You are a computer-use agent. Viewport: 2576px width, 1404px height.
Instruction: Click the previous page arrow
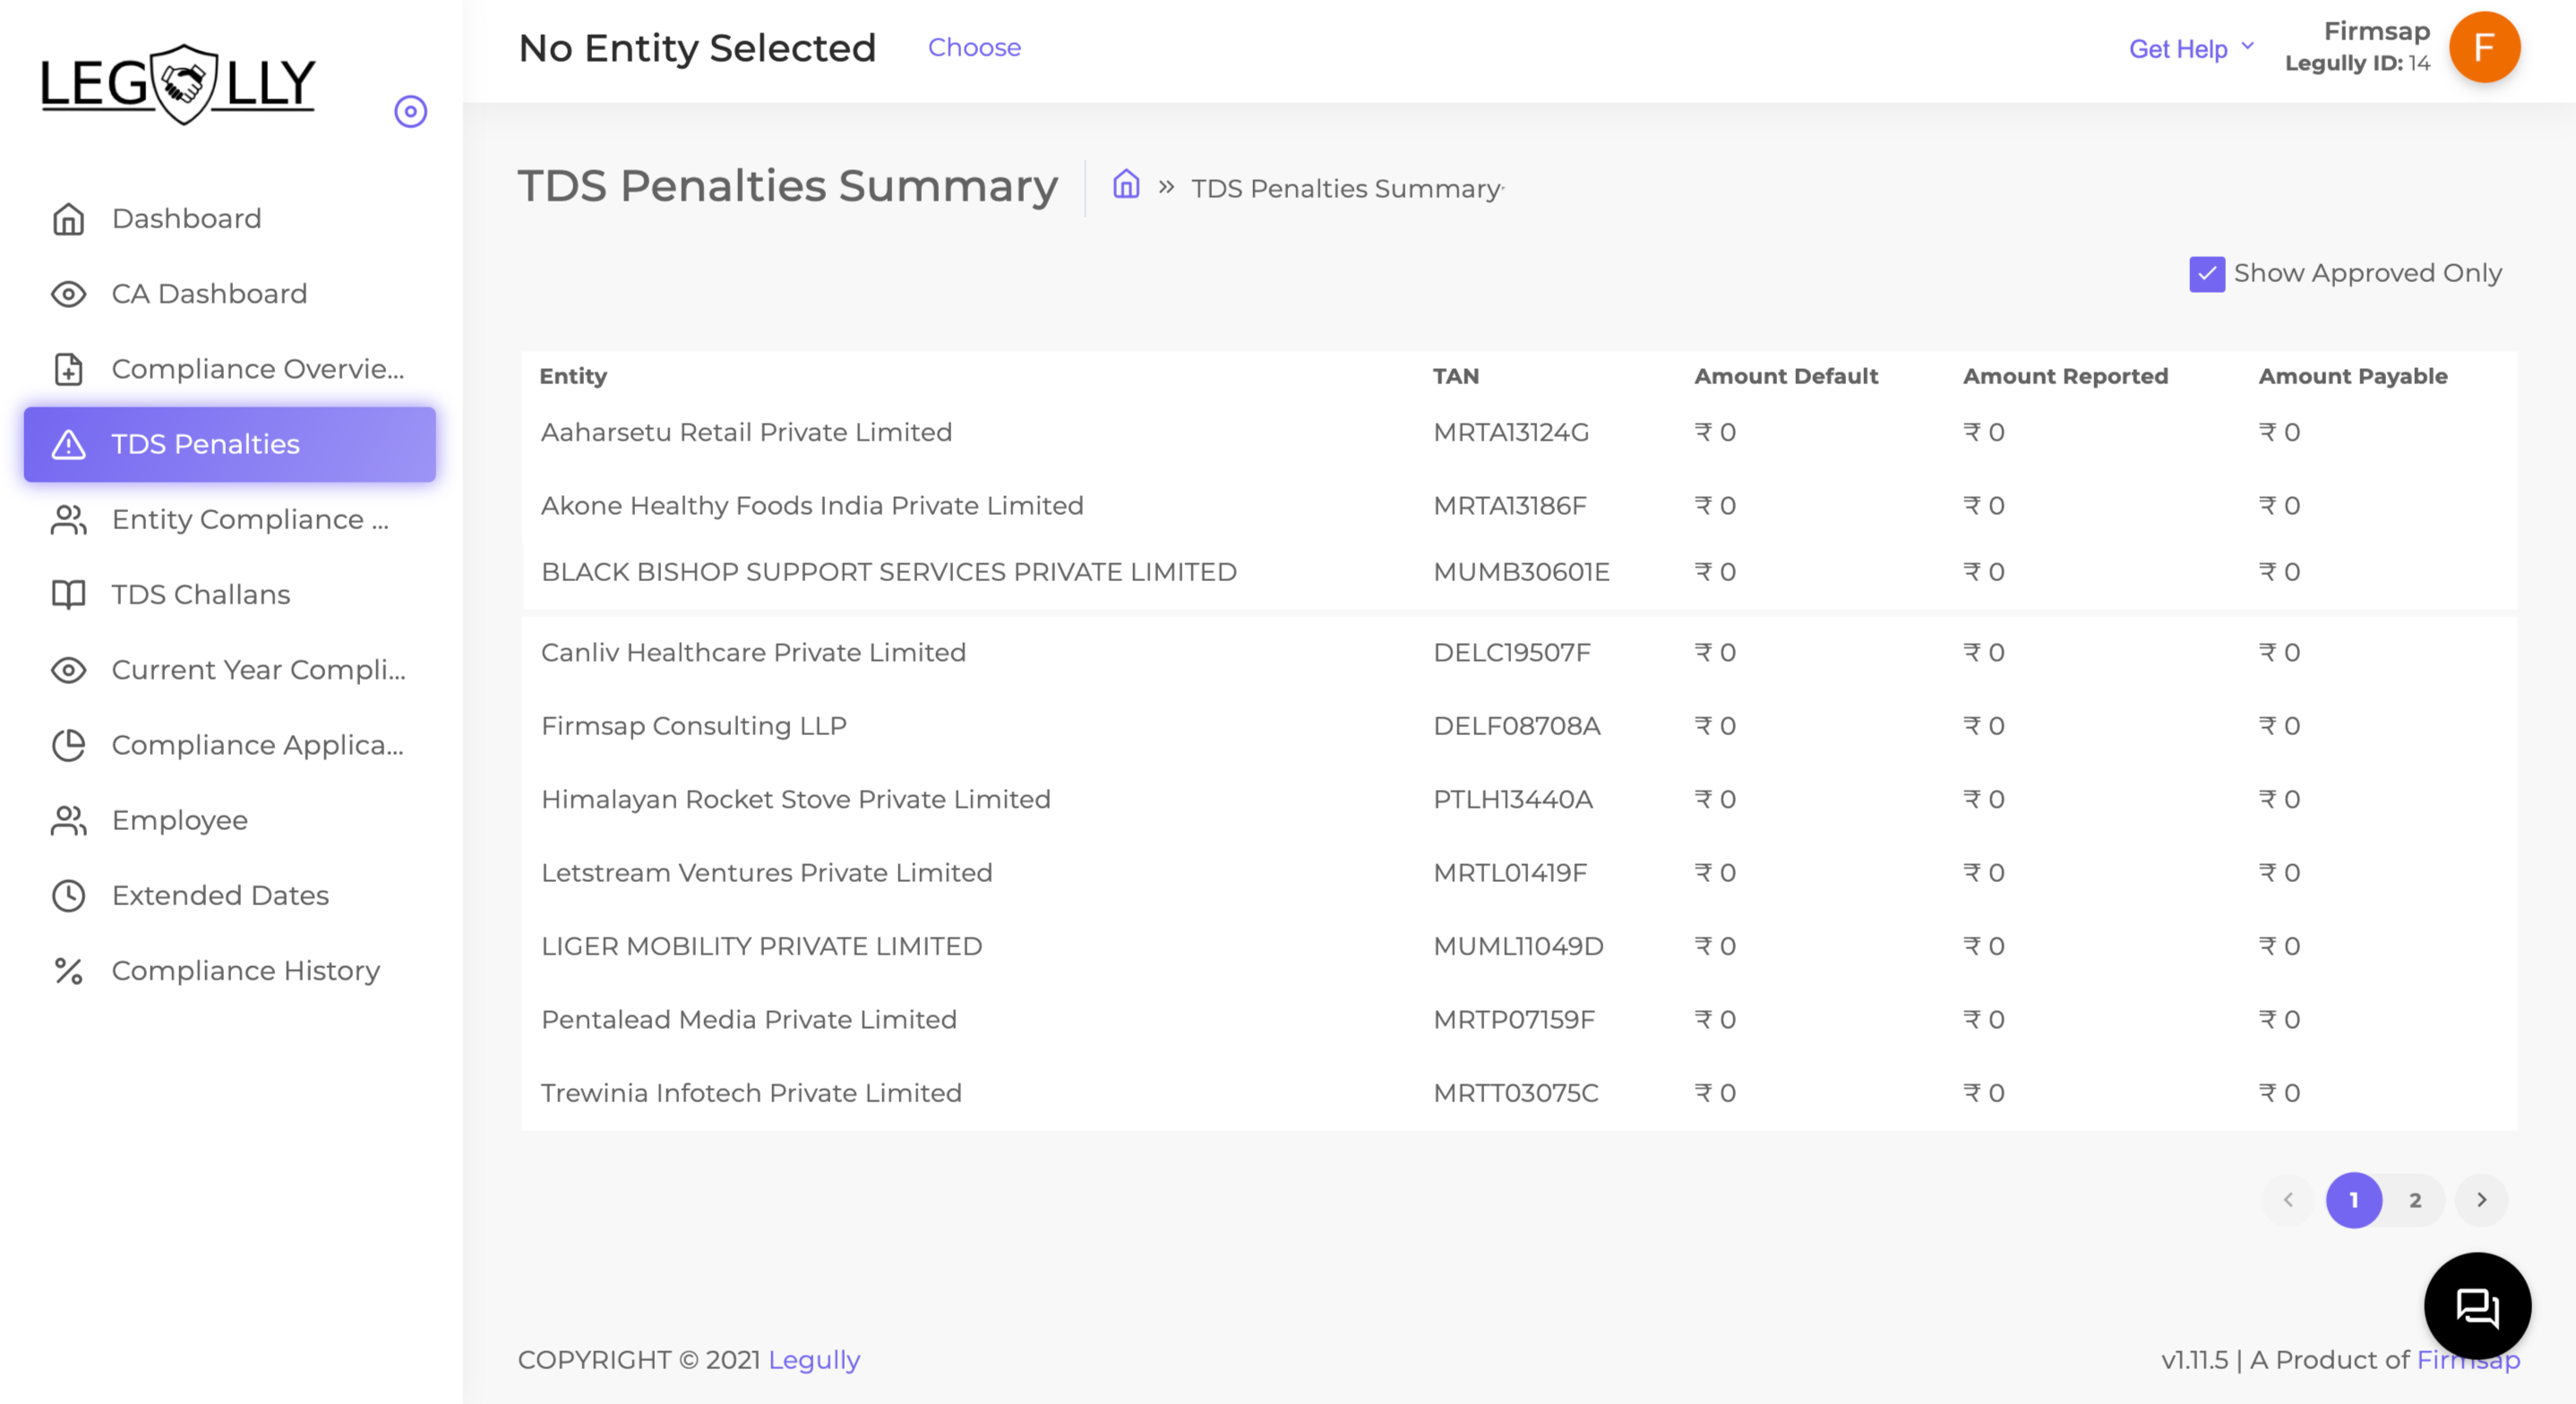click(x=2288, y=1200)
